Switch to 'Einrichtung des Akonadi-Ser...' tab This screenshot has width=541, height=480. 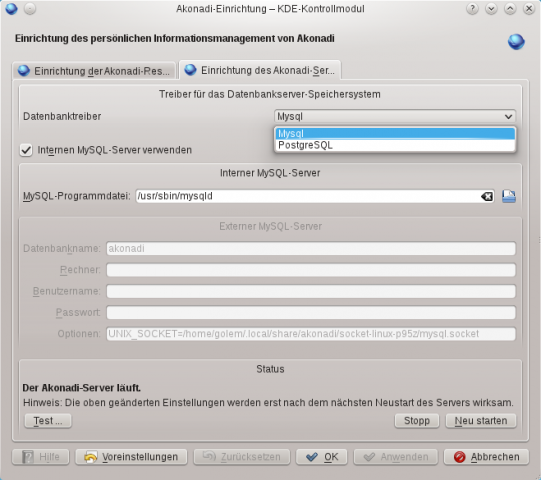260,70
